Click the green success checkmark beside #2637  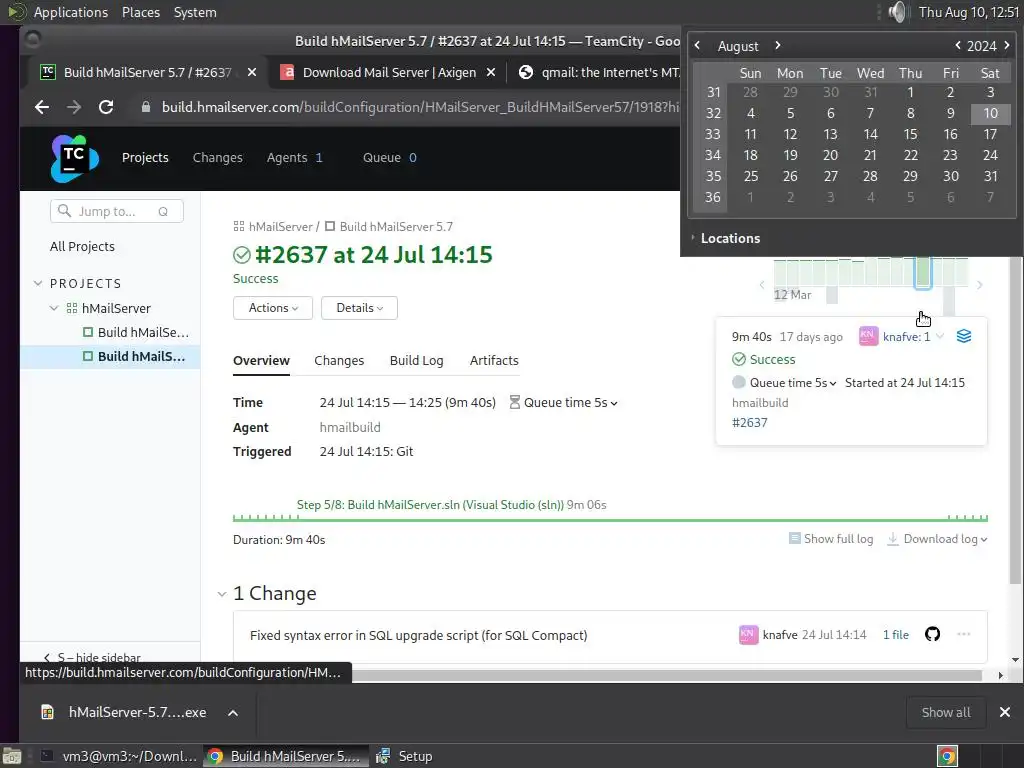coord(242,255)
